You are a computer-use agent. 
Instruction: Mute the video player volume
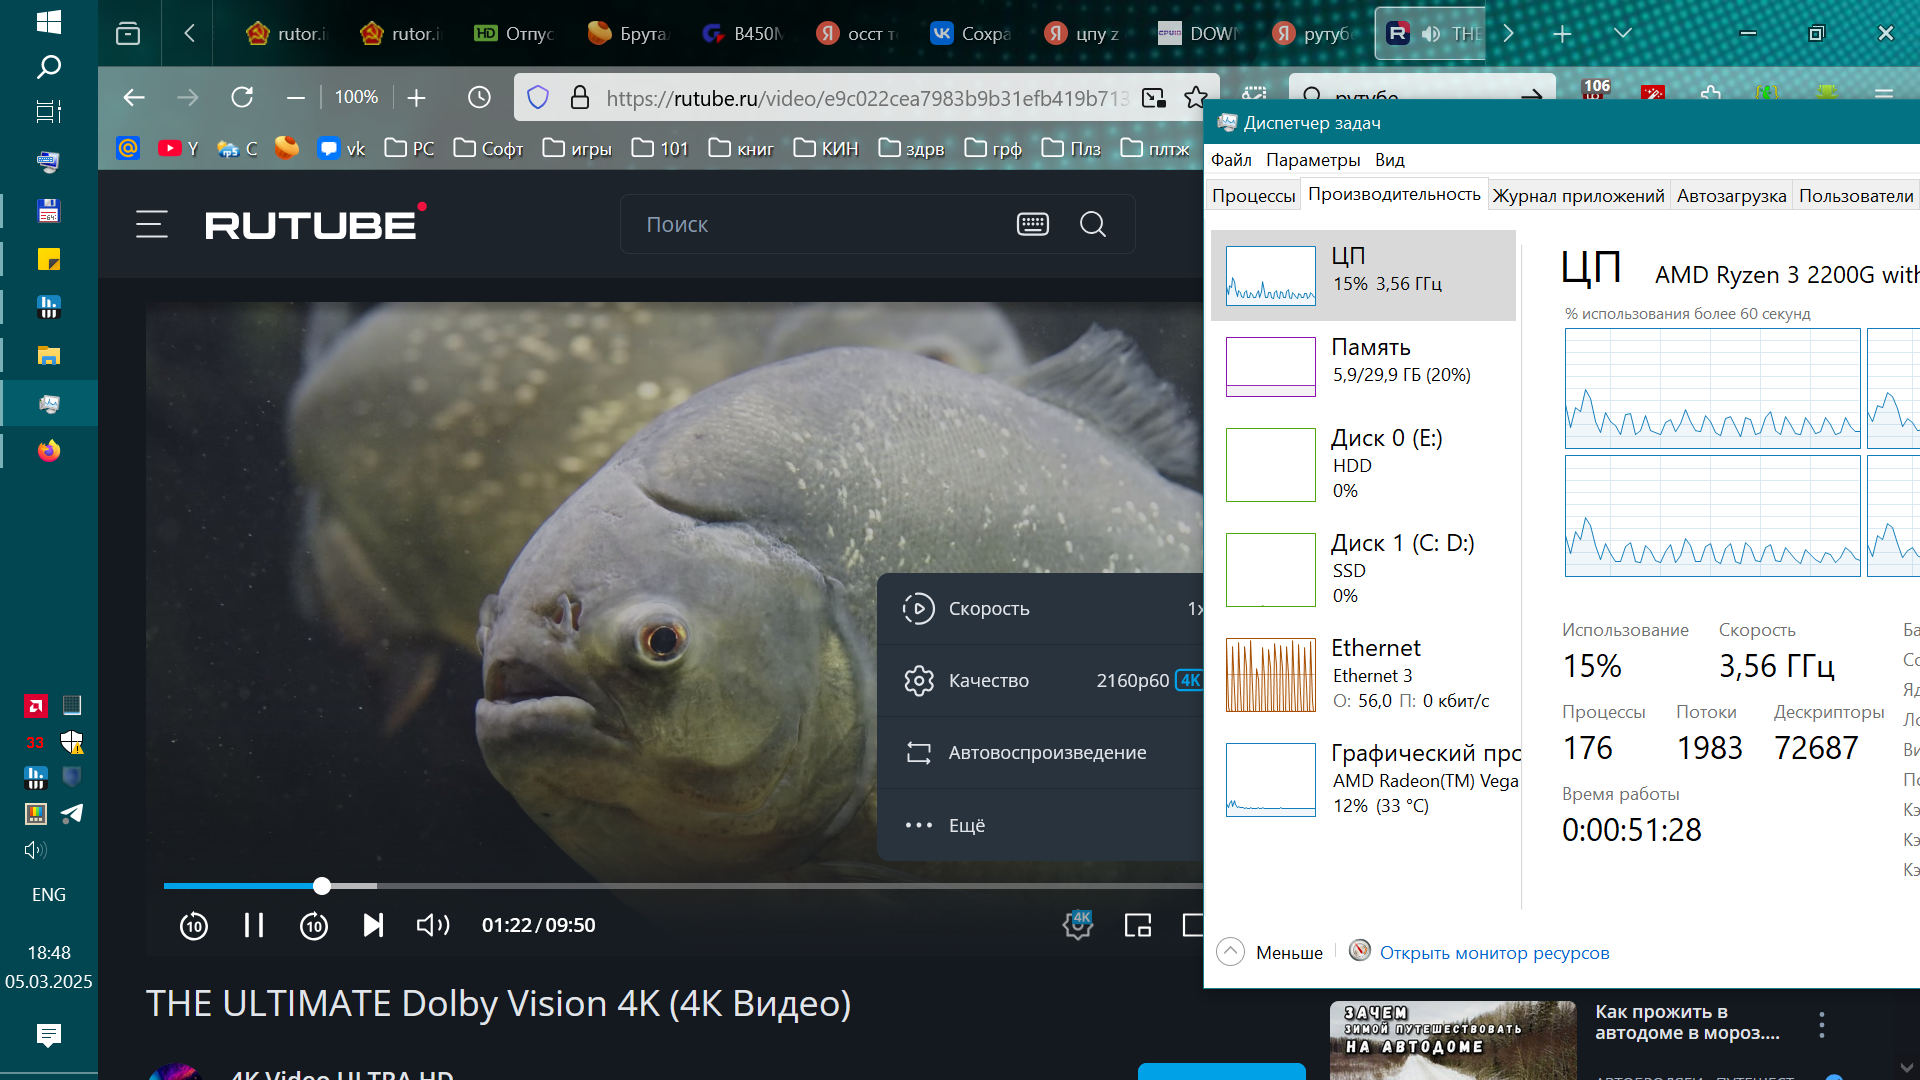(x=432, y=925)
